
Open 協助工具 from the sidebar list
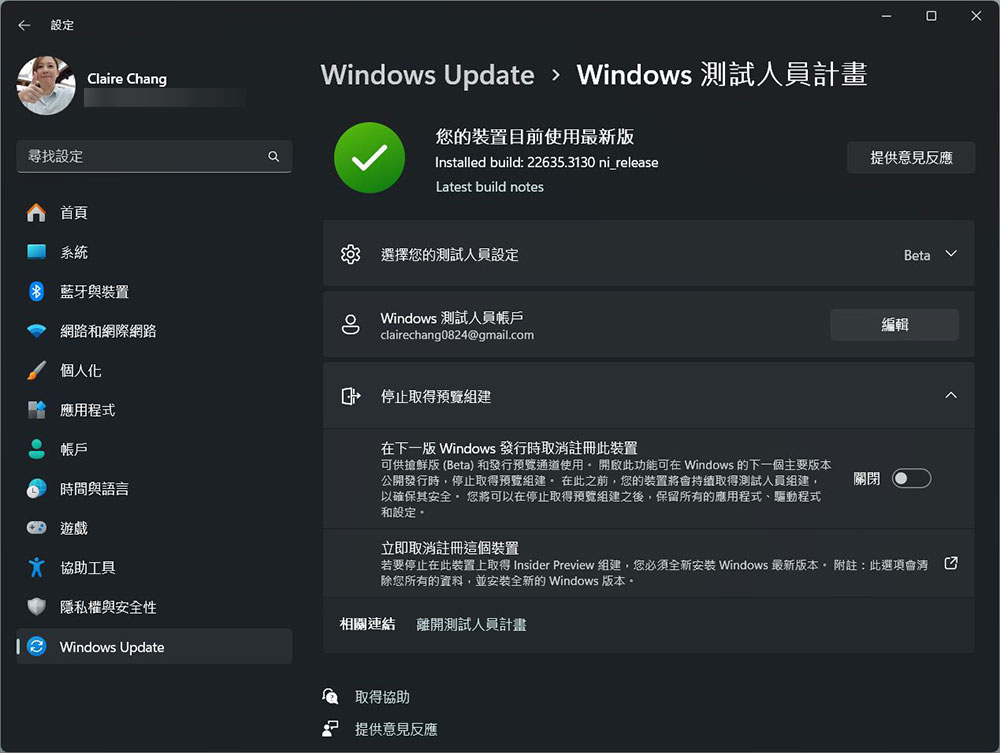pyautogui.click(x=154, y=567)
